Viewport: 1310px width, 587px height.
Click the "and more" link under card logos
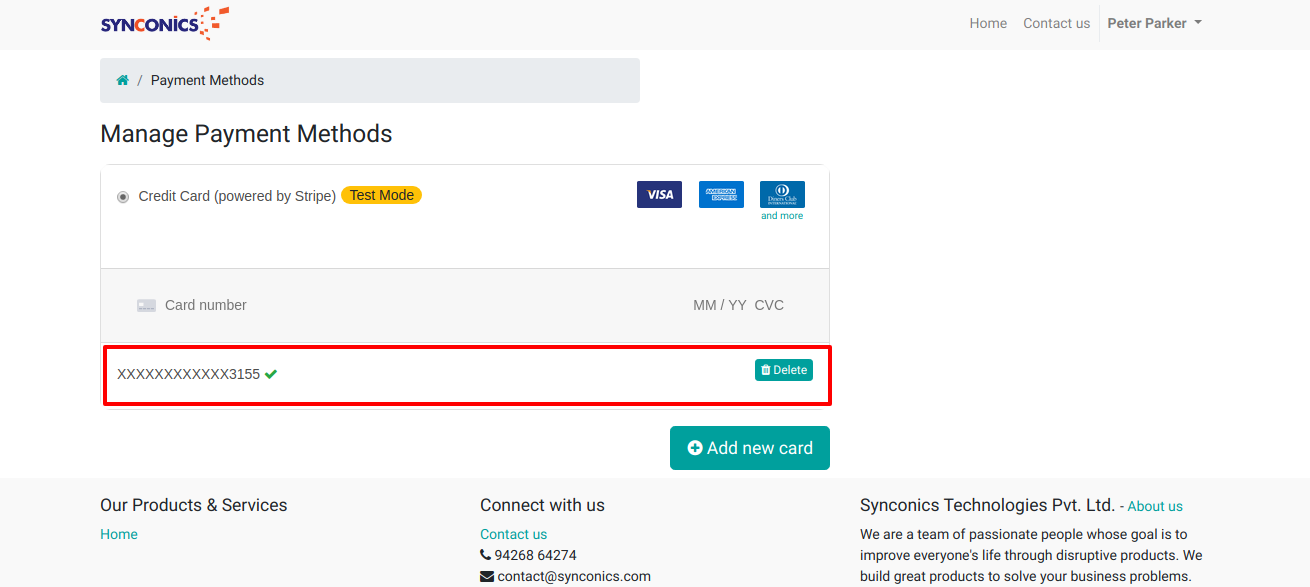click(x=782, y=216)
